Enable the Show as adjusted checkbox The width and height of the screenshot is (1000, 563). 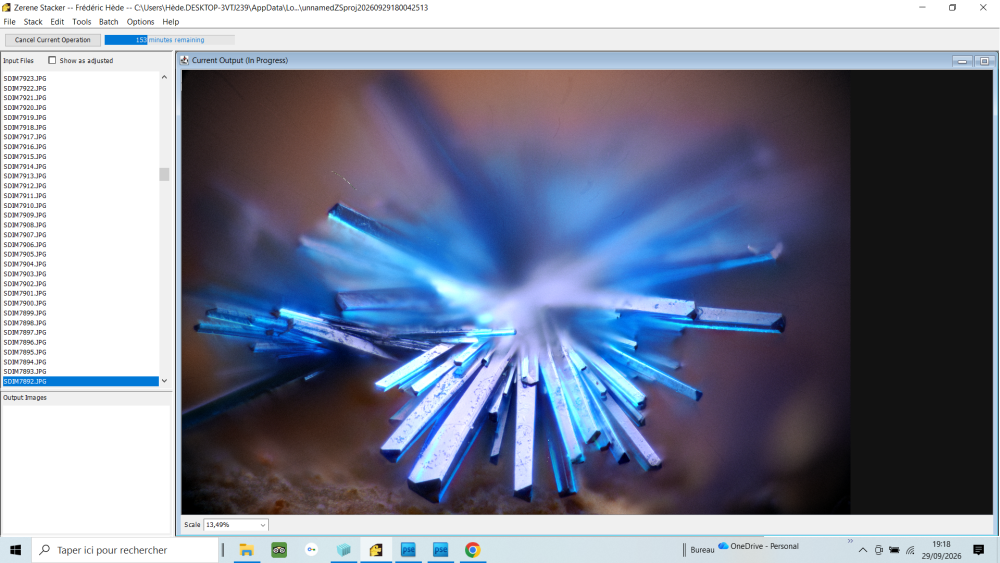(52, 61)
